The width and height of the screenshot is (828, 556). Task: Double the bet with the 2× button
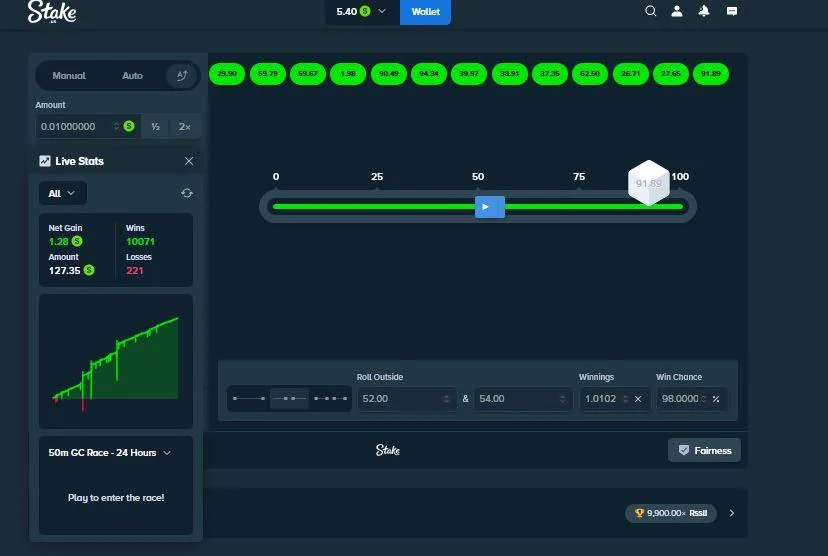(x=184, y=127)
